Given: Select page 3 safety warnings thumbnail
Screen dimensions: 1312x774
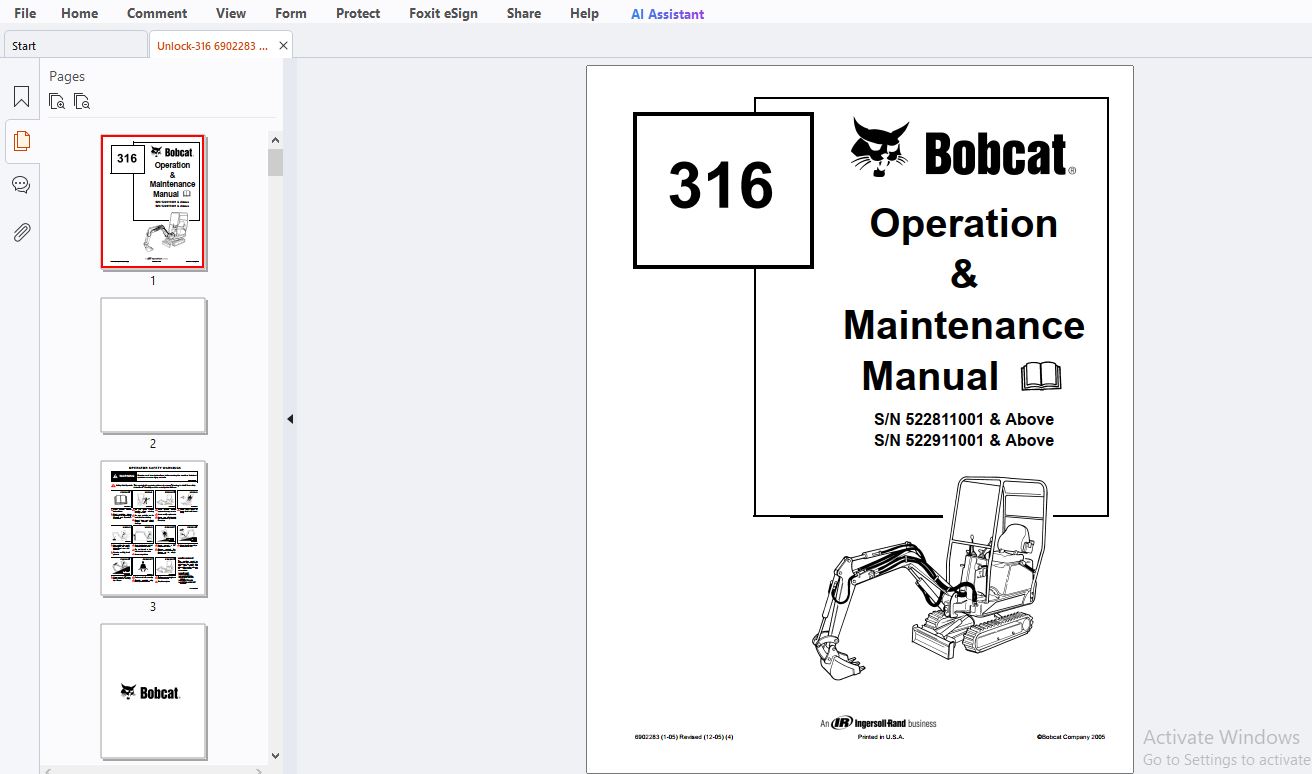Looking at the screenshot, I should [153, 528].
